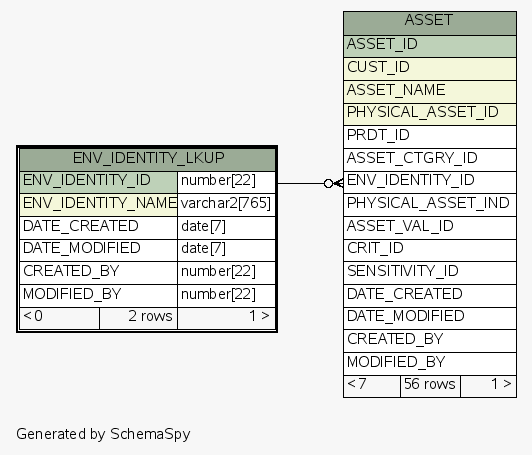Select ASSET_ID field in ASSET table
This screenshot has height=455, width=532.
430,46
